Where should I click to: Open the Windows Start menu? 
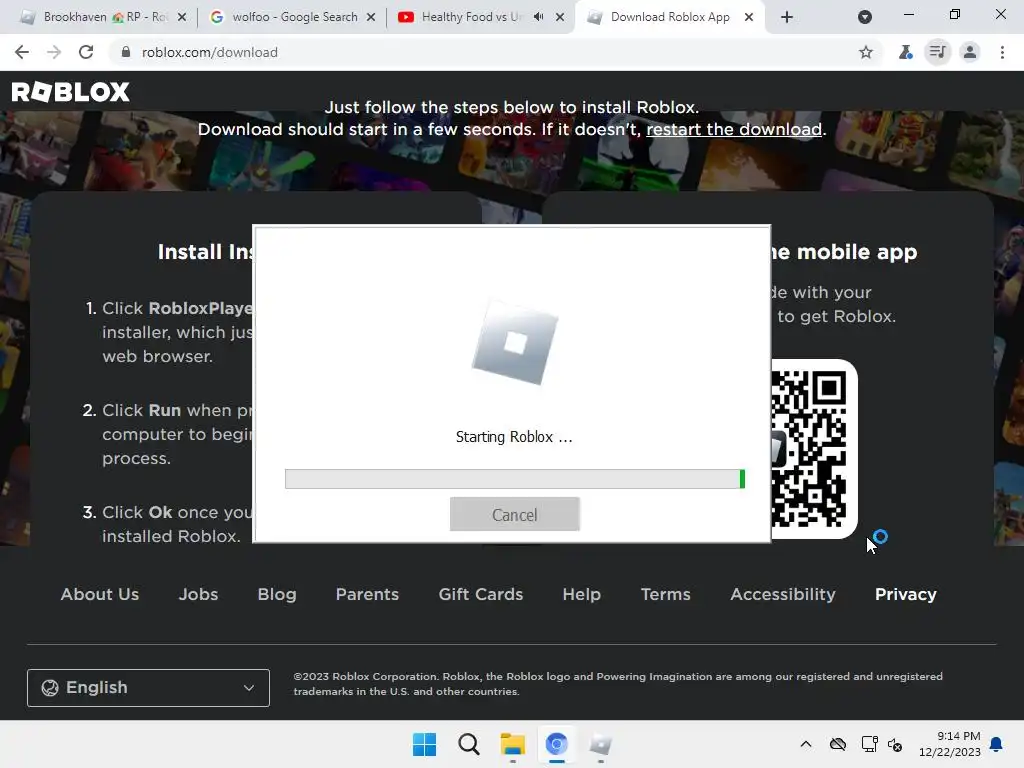pos(424,744)
